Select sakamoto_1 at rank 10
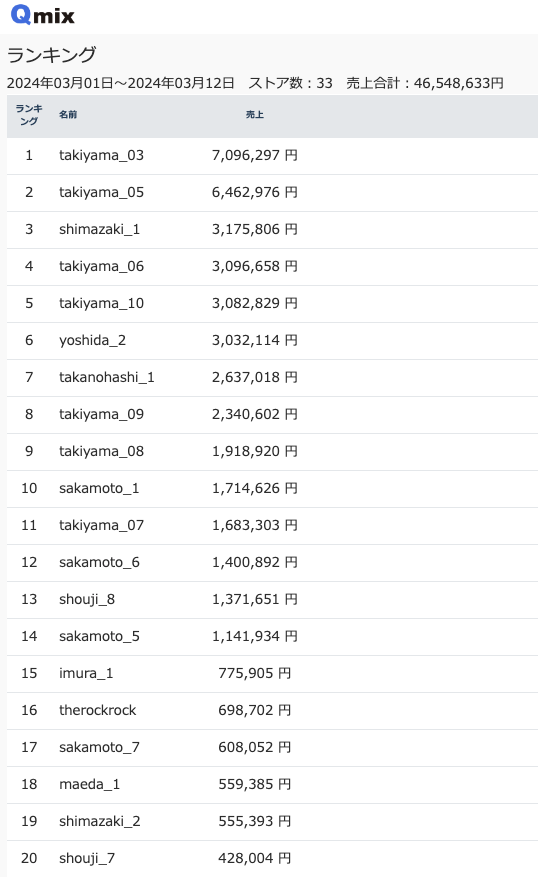Screen dimensions: 538x877 pos(99,488)
